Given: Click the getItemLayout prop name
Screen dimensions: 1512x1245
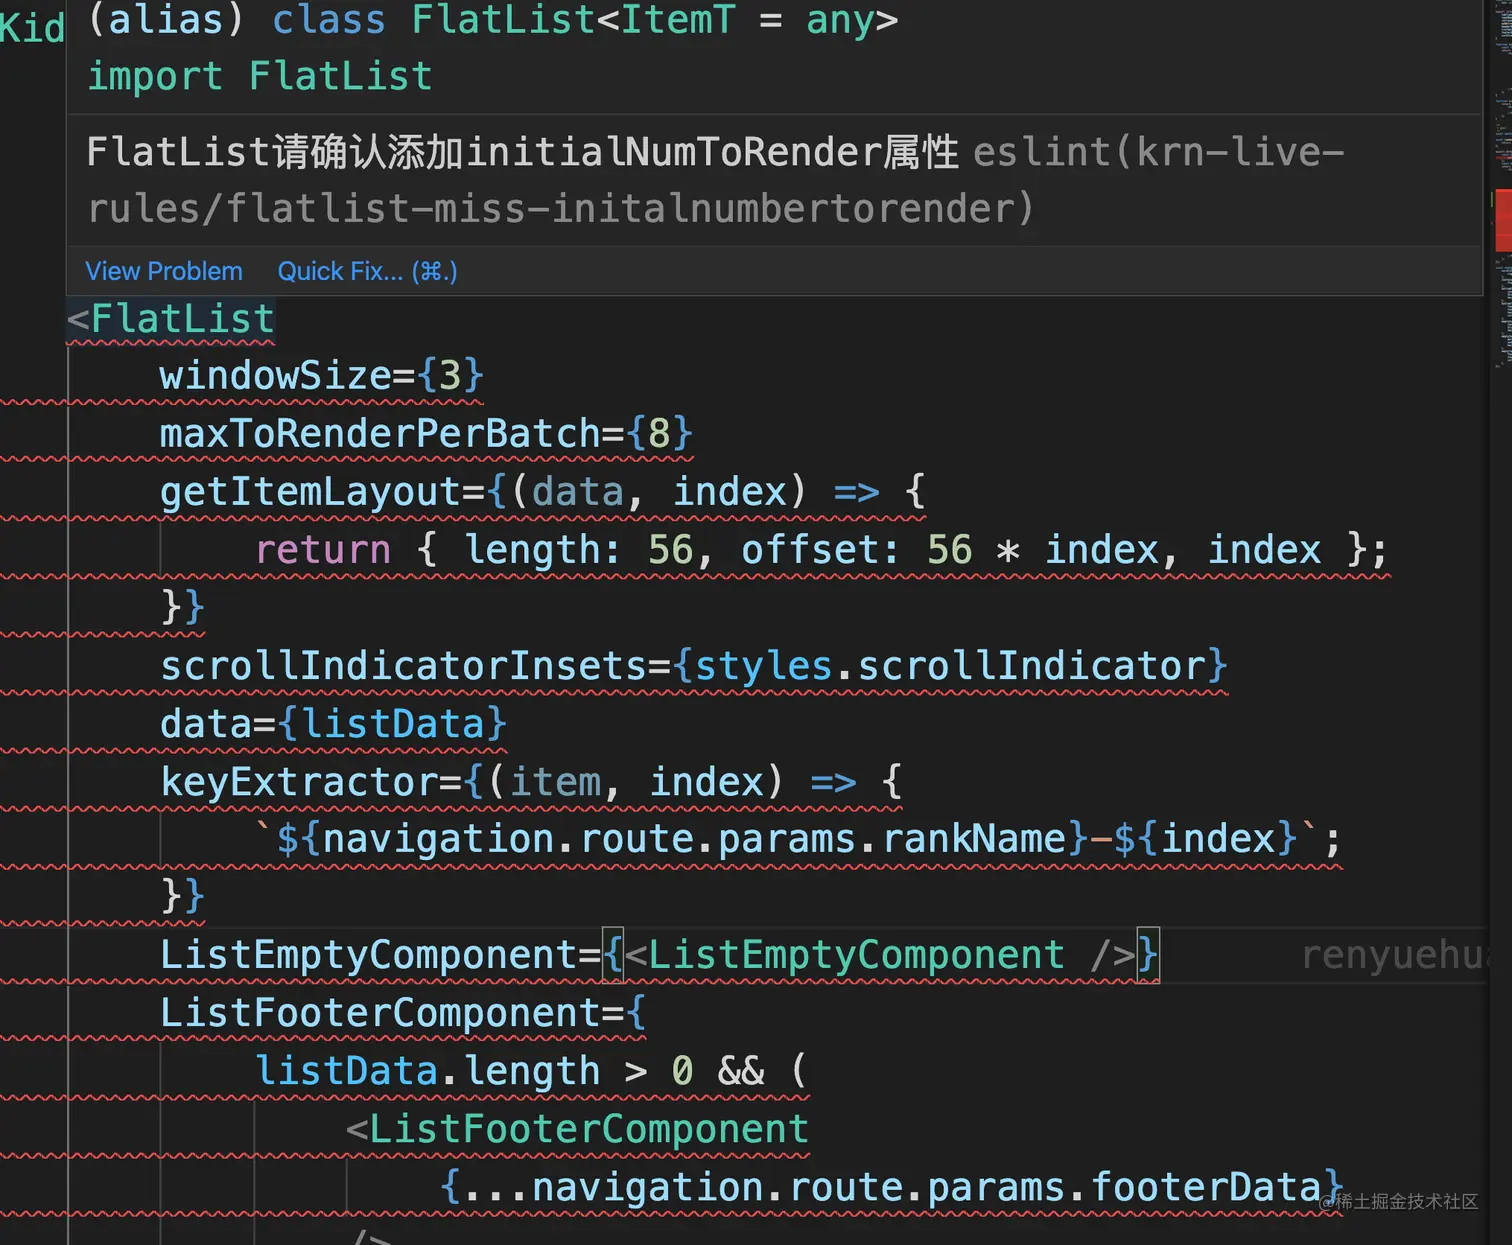Looking at the screenshot, I should [x=311, y=492].
